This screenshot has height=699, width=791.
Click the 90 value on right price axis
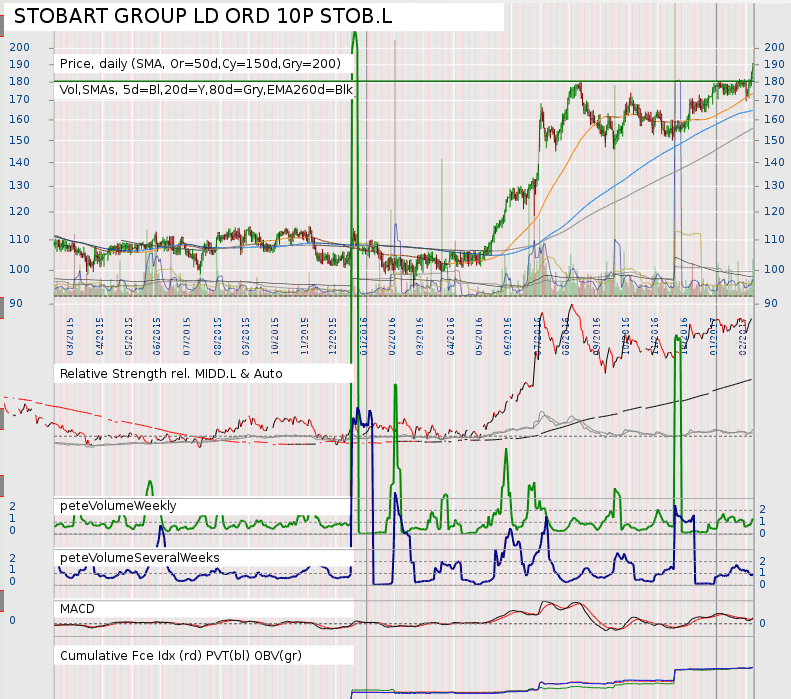771,304
